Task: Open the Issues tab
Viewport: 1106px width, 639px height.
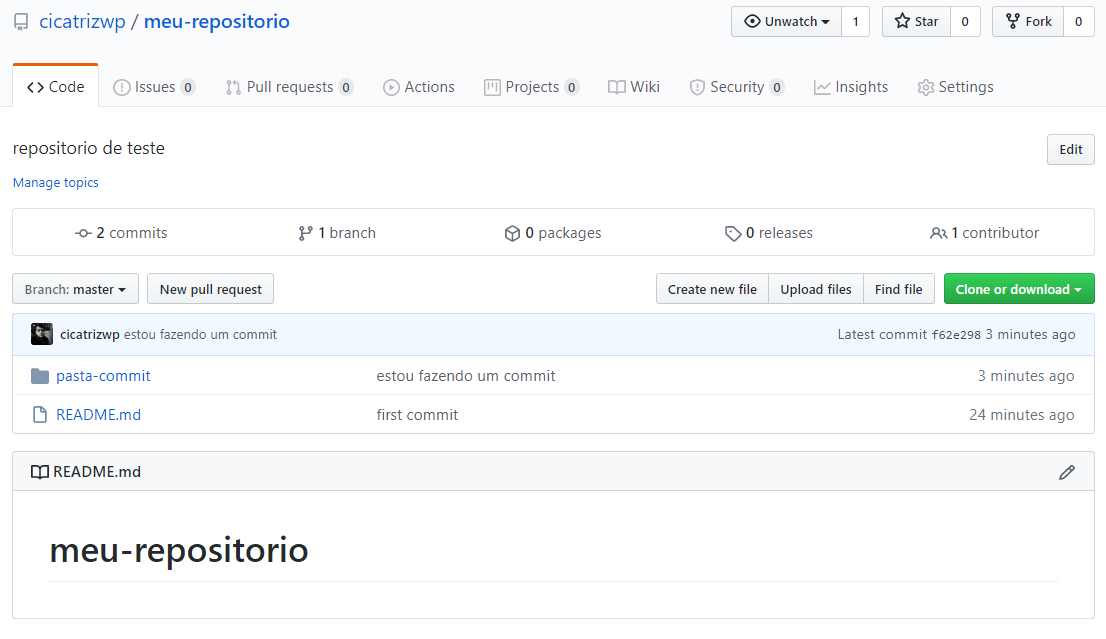Action: [x=154, y=87]
